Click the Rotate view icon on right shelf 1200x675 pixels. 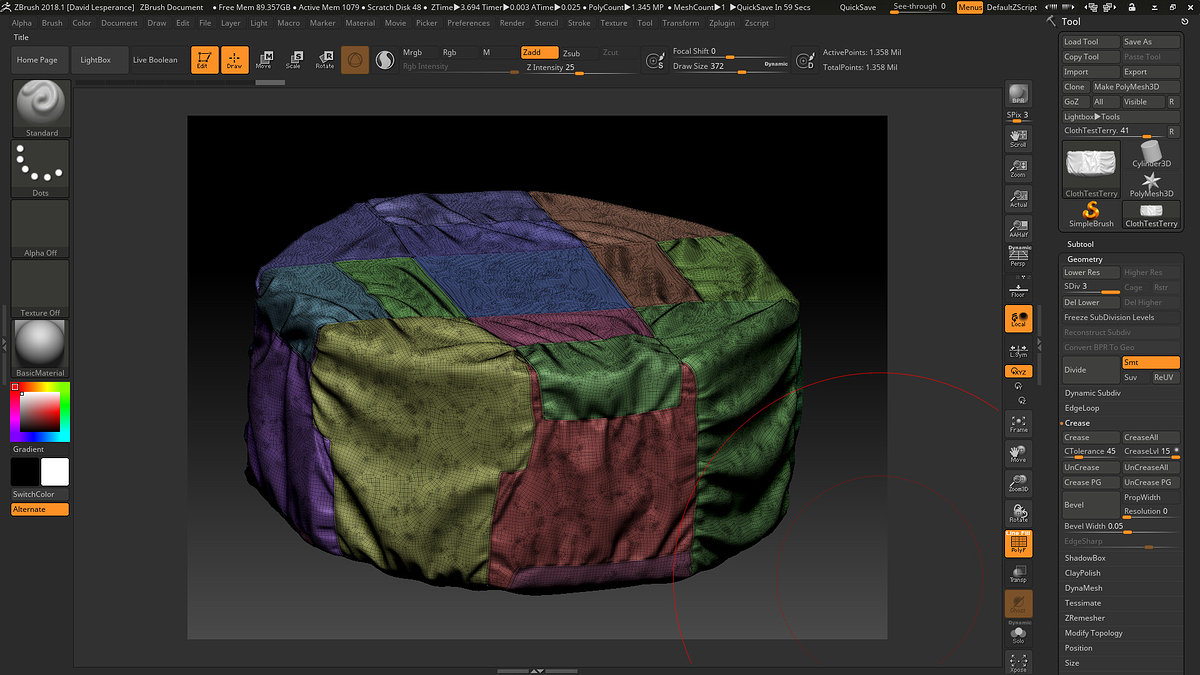pos(1018,513)
